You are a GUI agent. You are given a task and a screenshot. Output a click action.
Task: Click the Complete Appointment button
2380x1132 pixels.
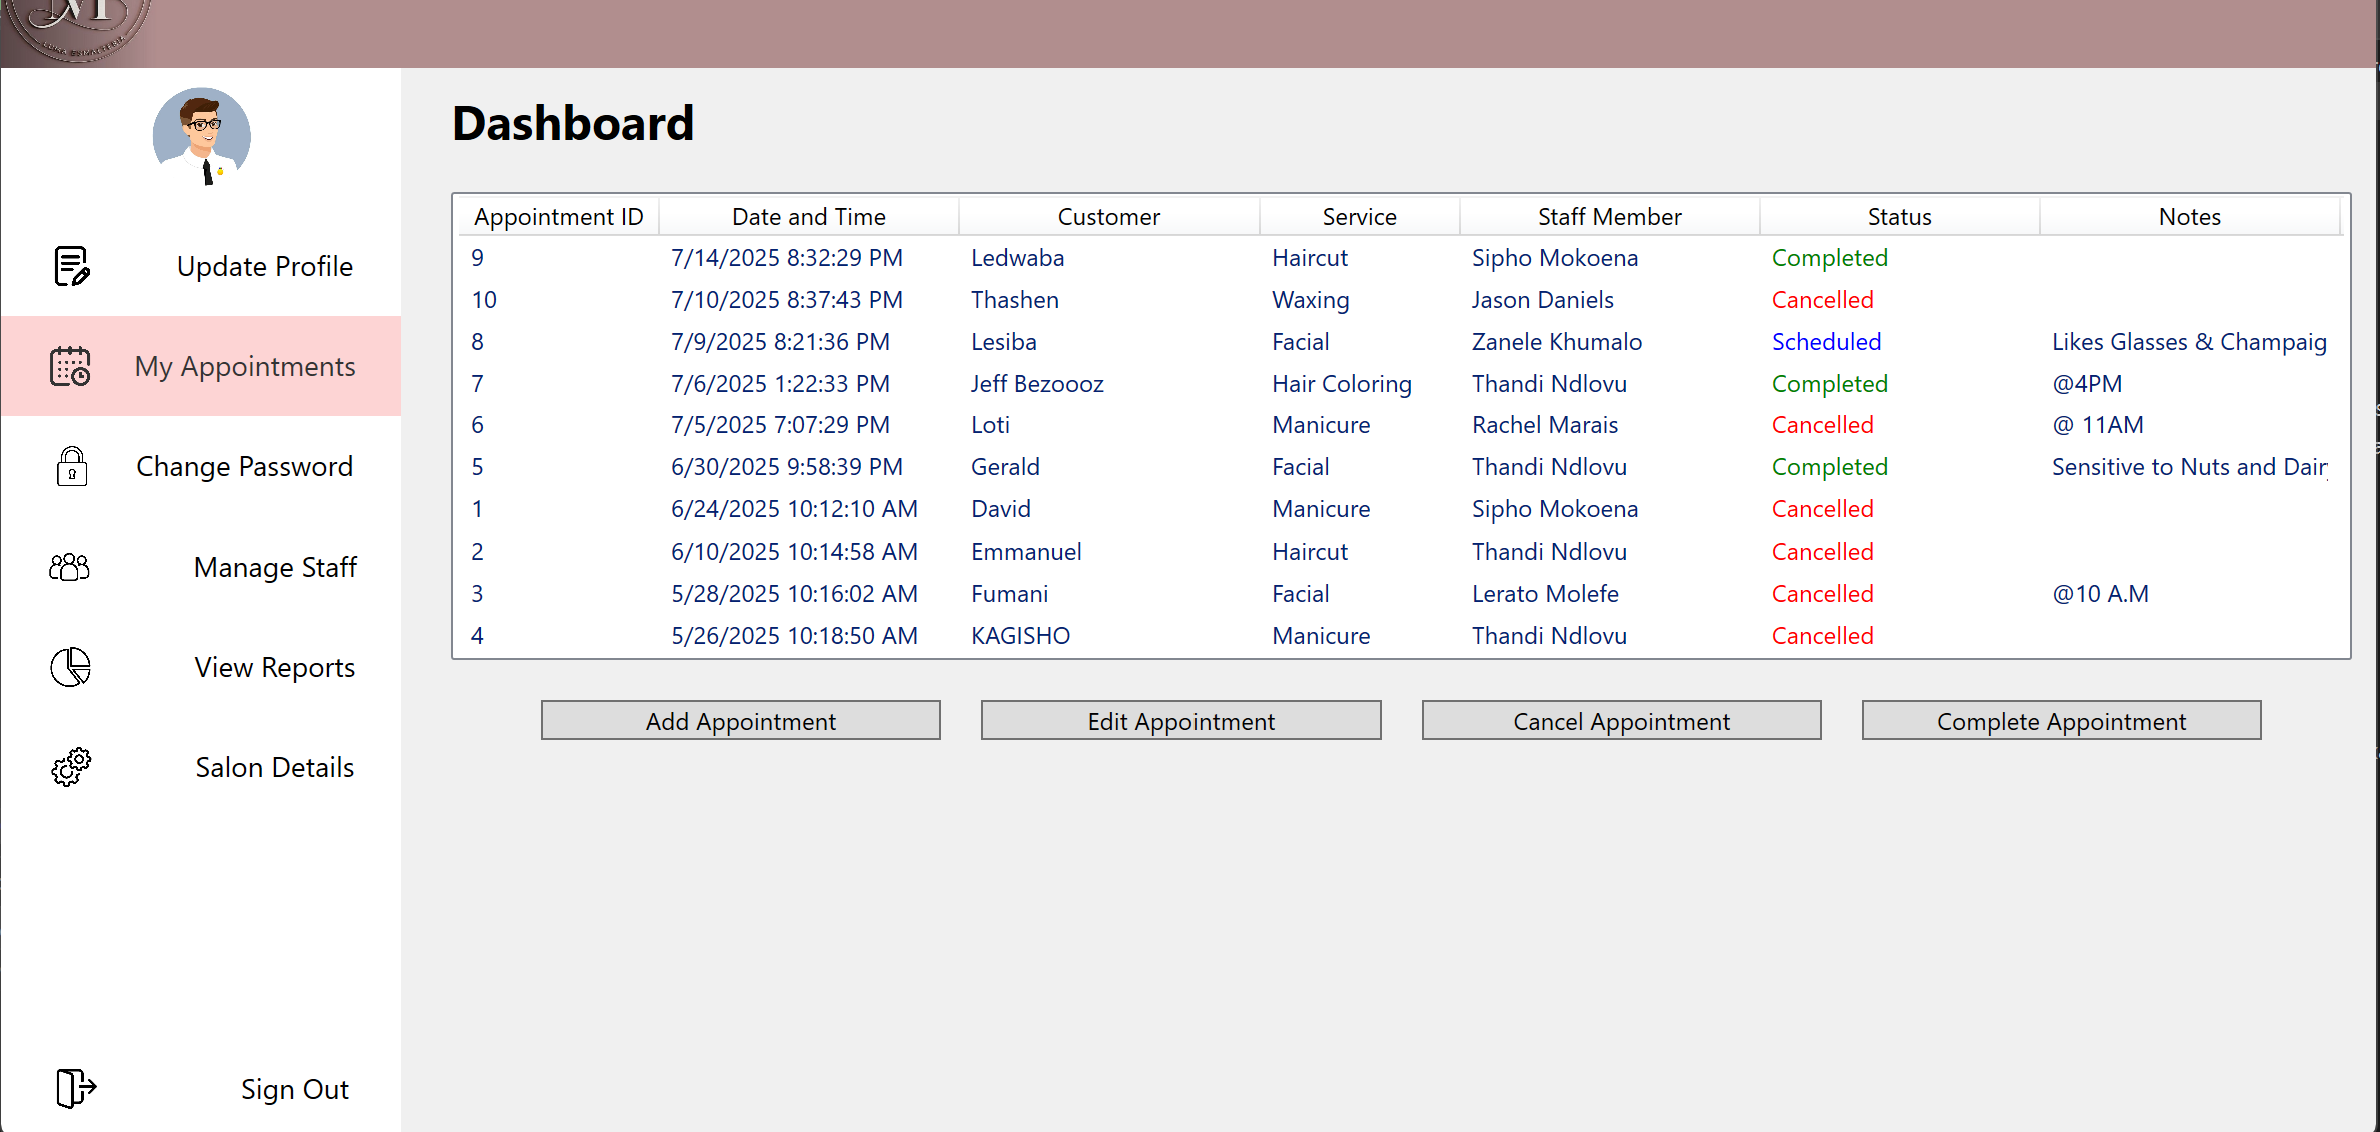click(x=2061, y=720)
